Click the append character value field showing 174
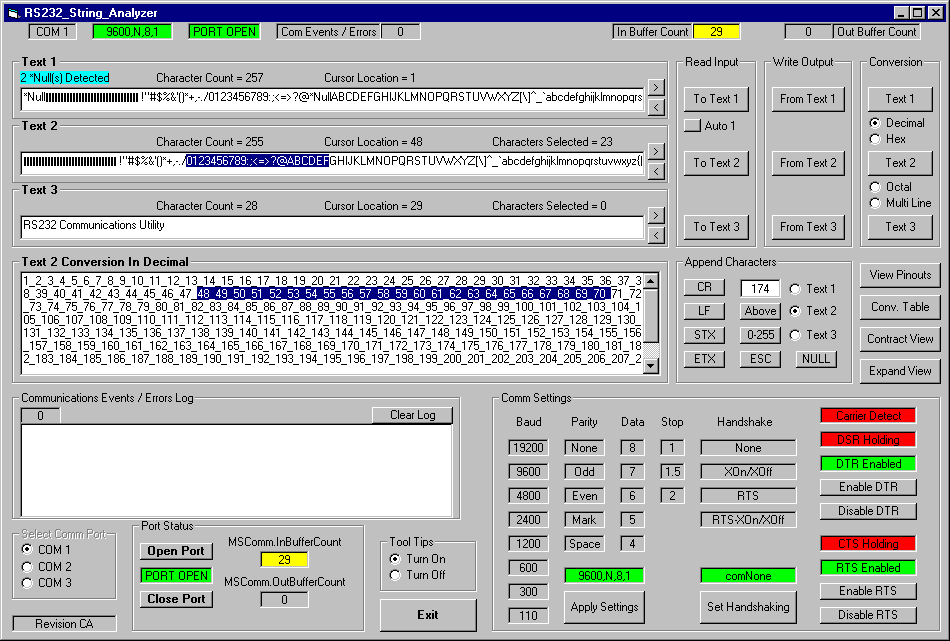Screen dimensions: 950x641 pyautogui.click(x=760, y=288)
